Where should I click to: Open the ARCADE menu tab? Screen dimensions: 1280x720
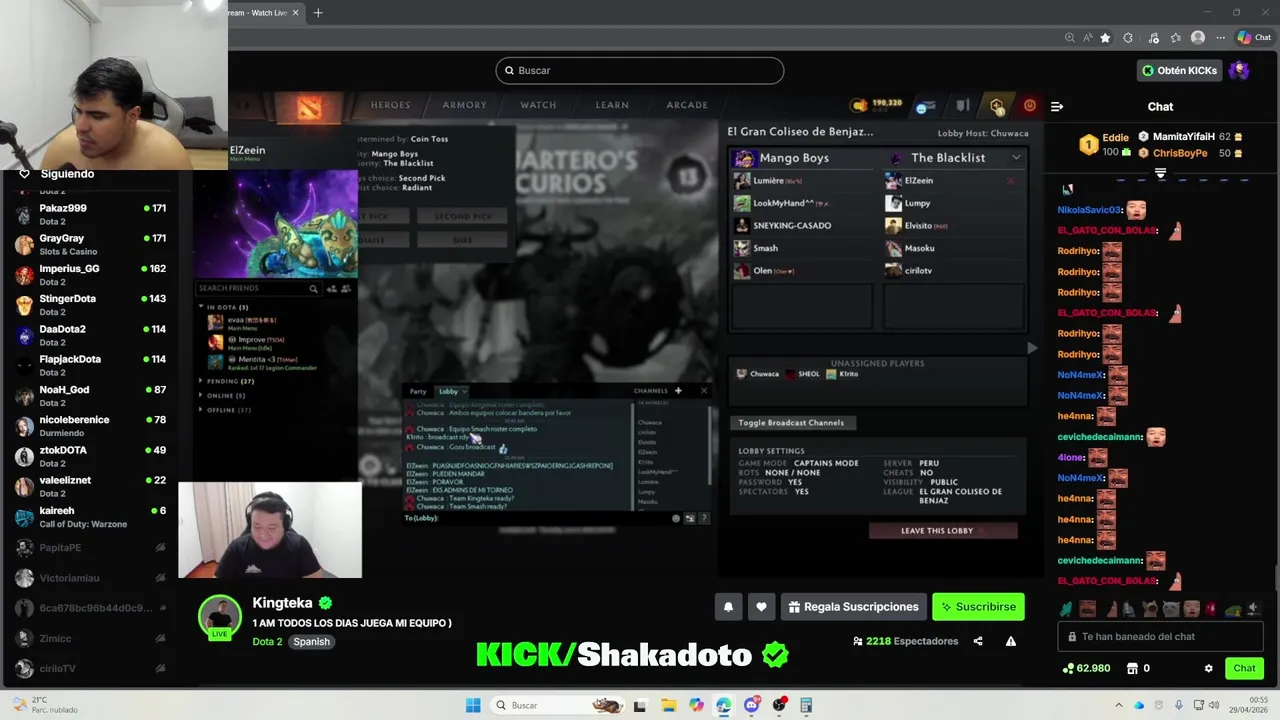687,105
